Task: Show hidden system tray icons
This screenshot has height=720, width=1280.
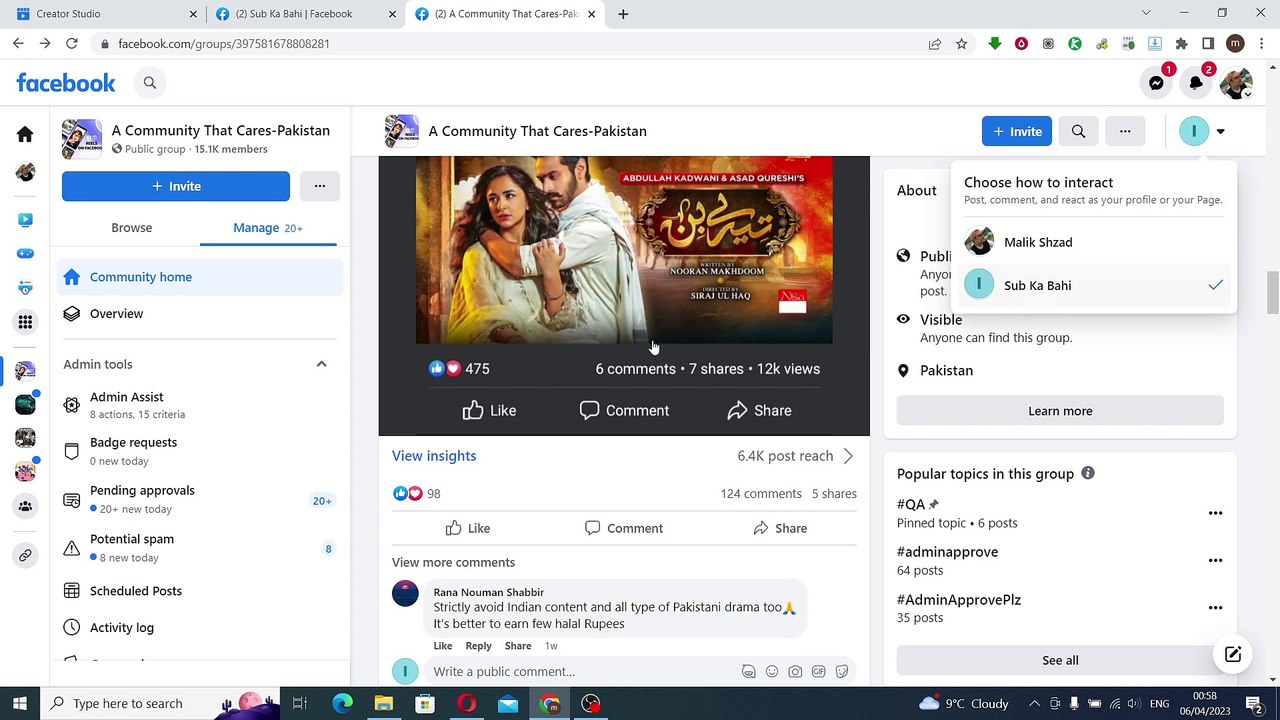Action: 1034,703
